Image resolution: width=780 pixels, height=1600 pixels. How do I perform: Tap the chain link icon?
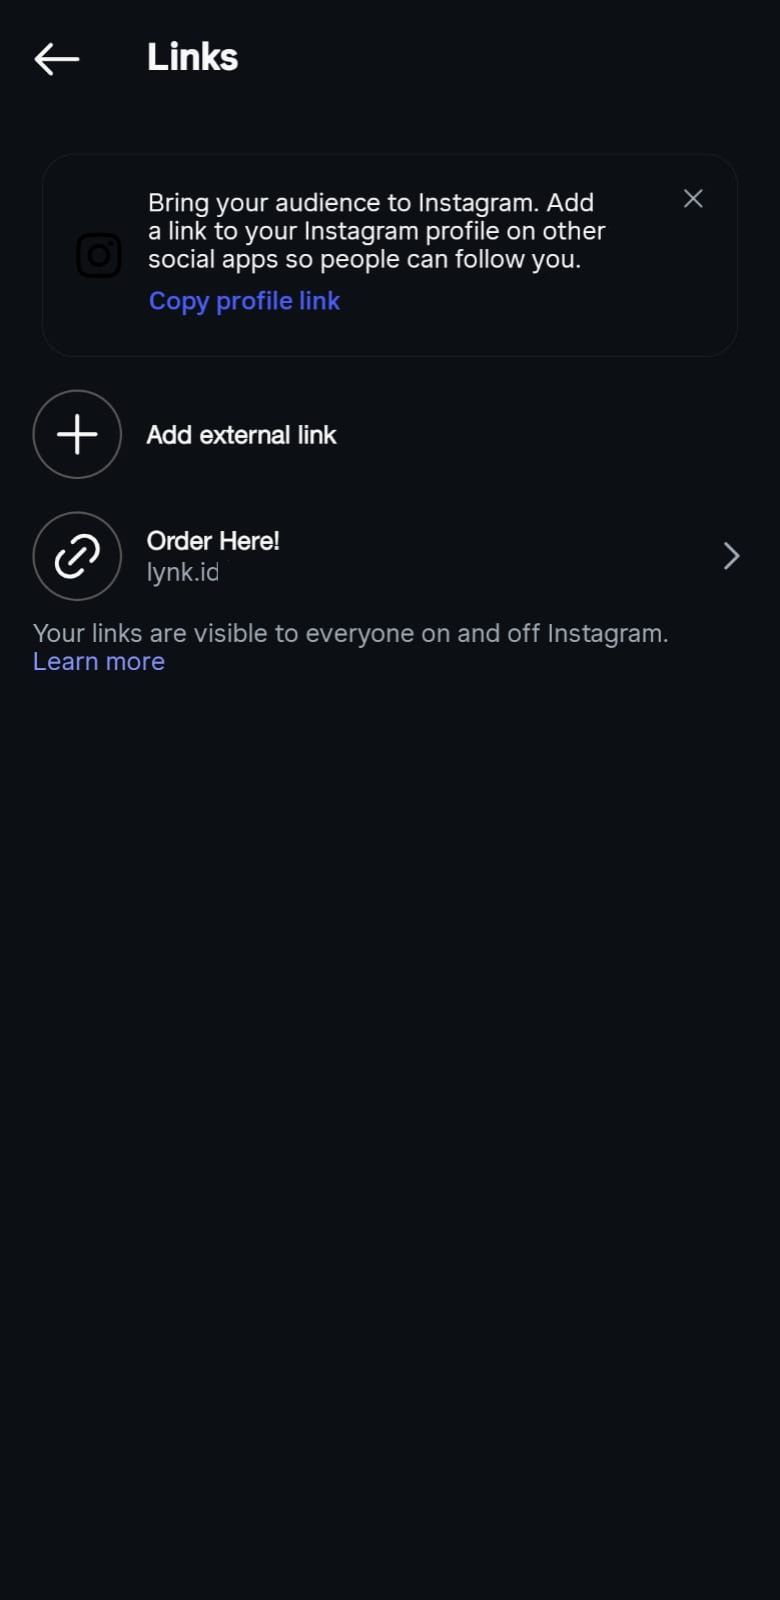77,556
